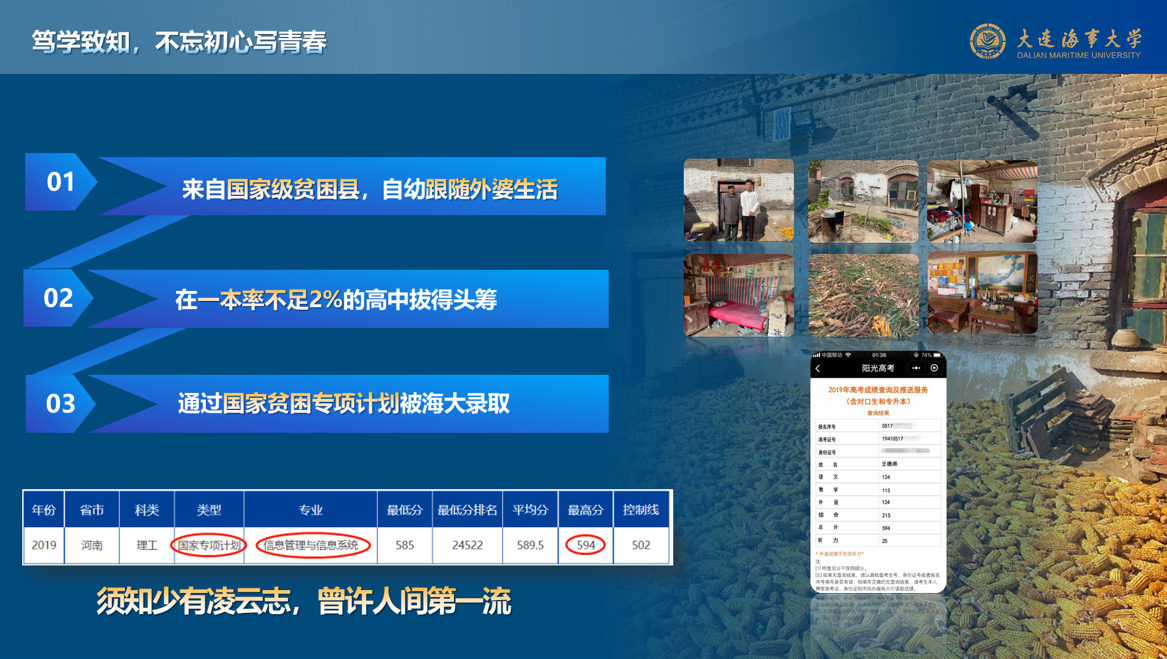1167x659 pixels.
Task: Select the circled 594 highest score cell
Action: 585,545
